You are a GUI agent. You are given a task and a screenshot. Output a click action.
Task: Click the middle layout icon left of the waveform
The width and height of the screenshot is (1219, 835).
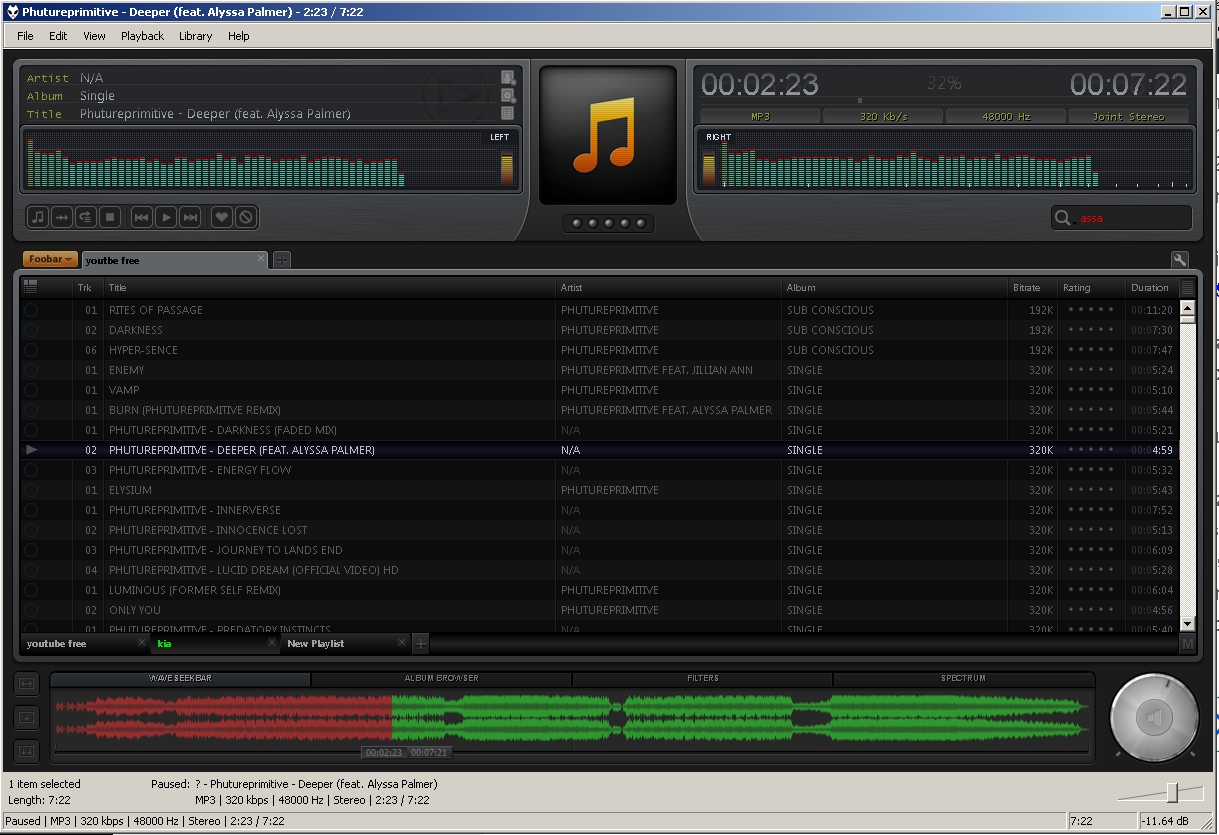coord(26,717)
